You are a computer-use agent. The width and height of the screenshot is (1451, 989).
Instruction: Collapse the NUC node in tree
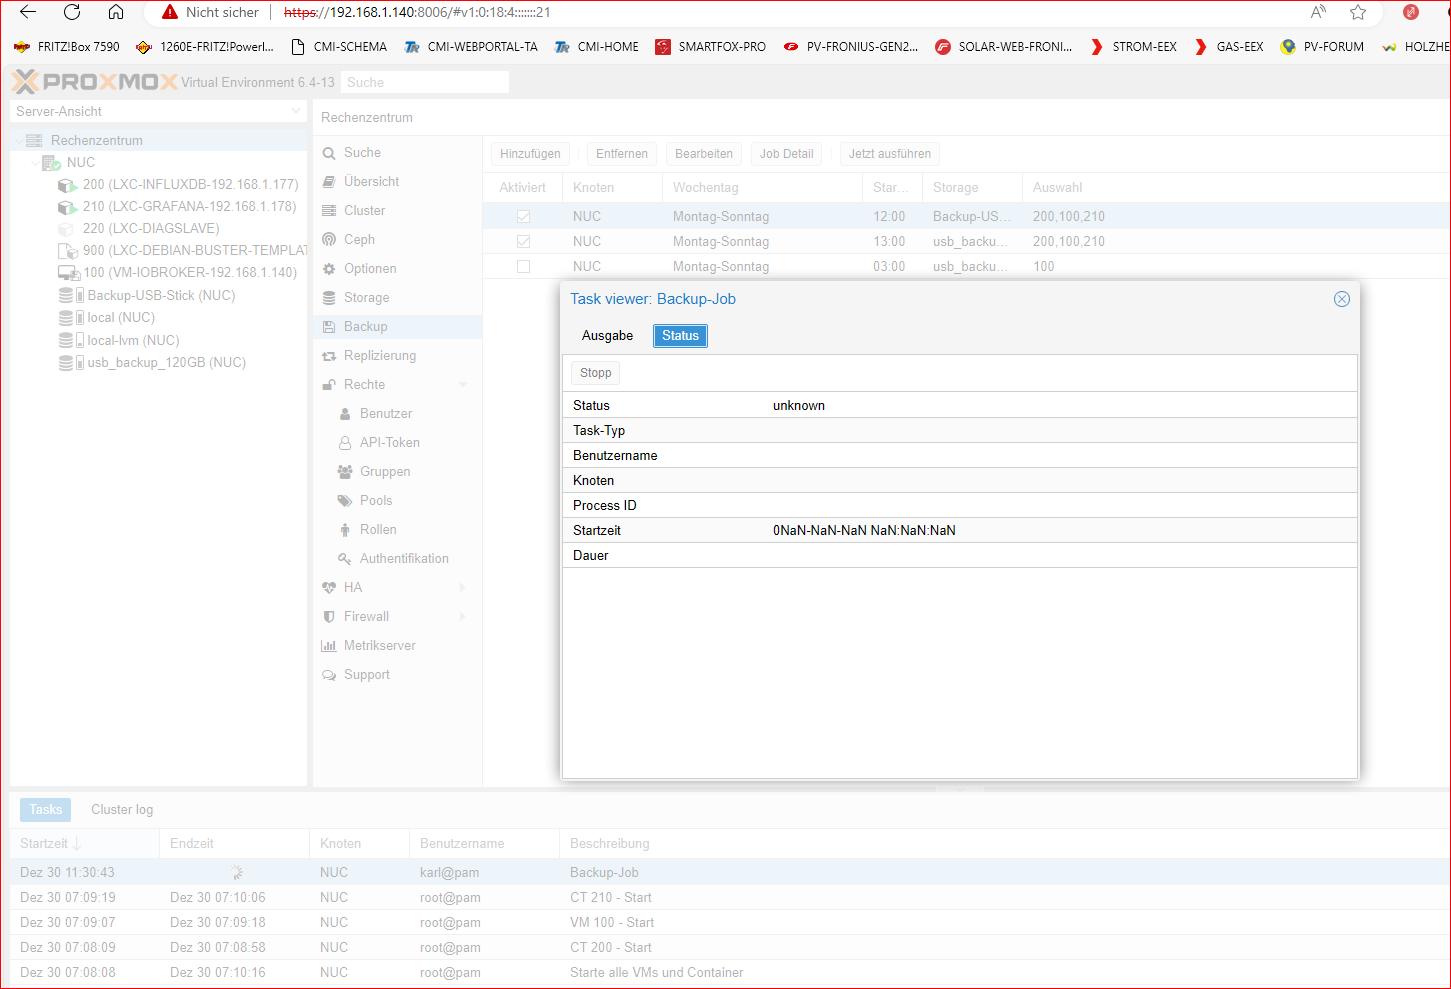(x=34, y=162)
